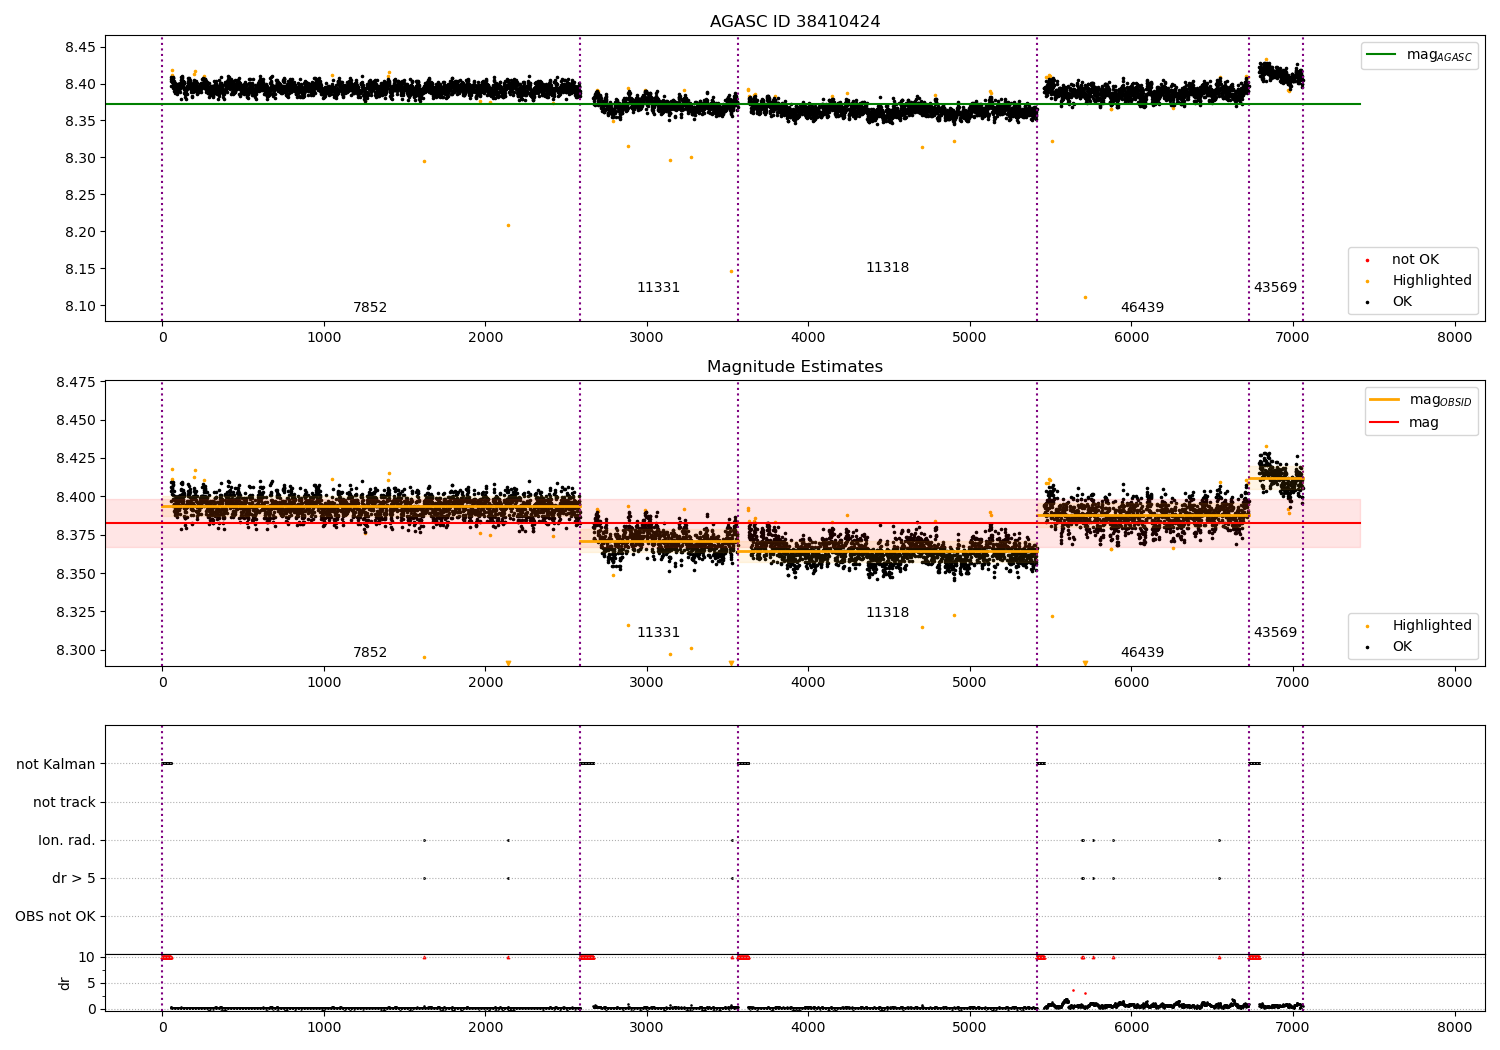Click the '10' tick on dr axis
Viewport: 1500px width, 1050px height.
(x=87, y=958)
